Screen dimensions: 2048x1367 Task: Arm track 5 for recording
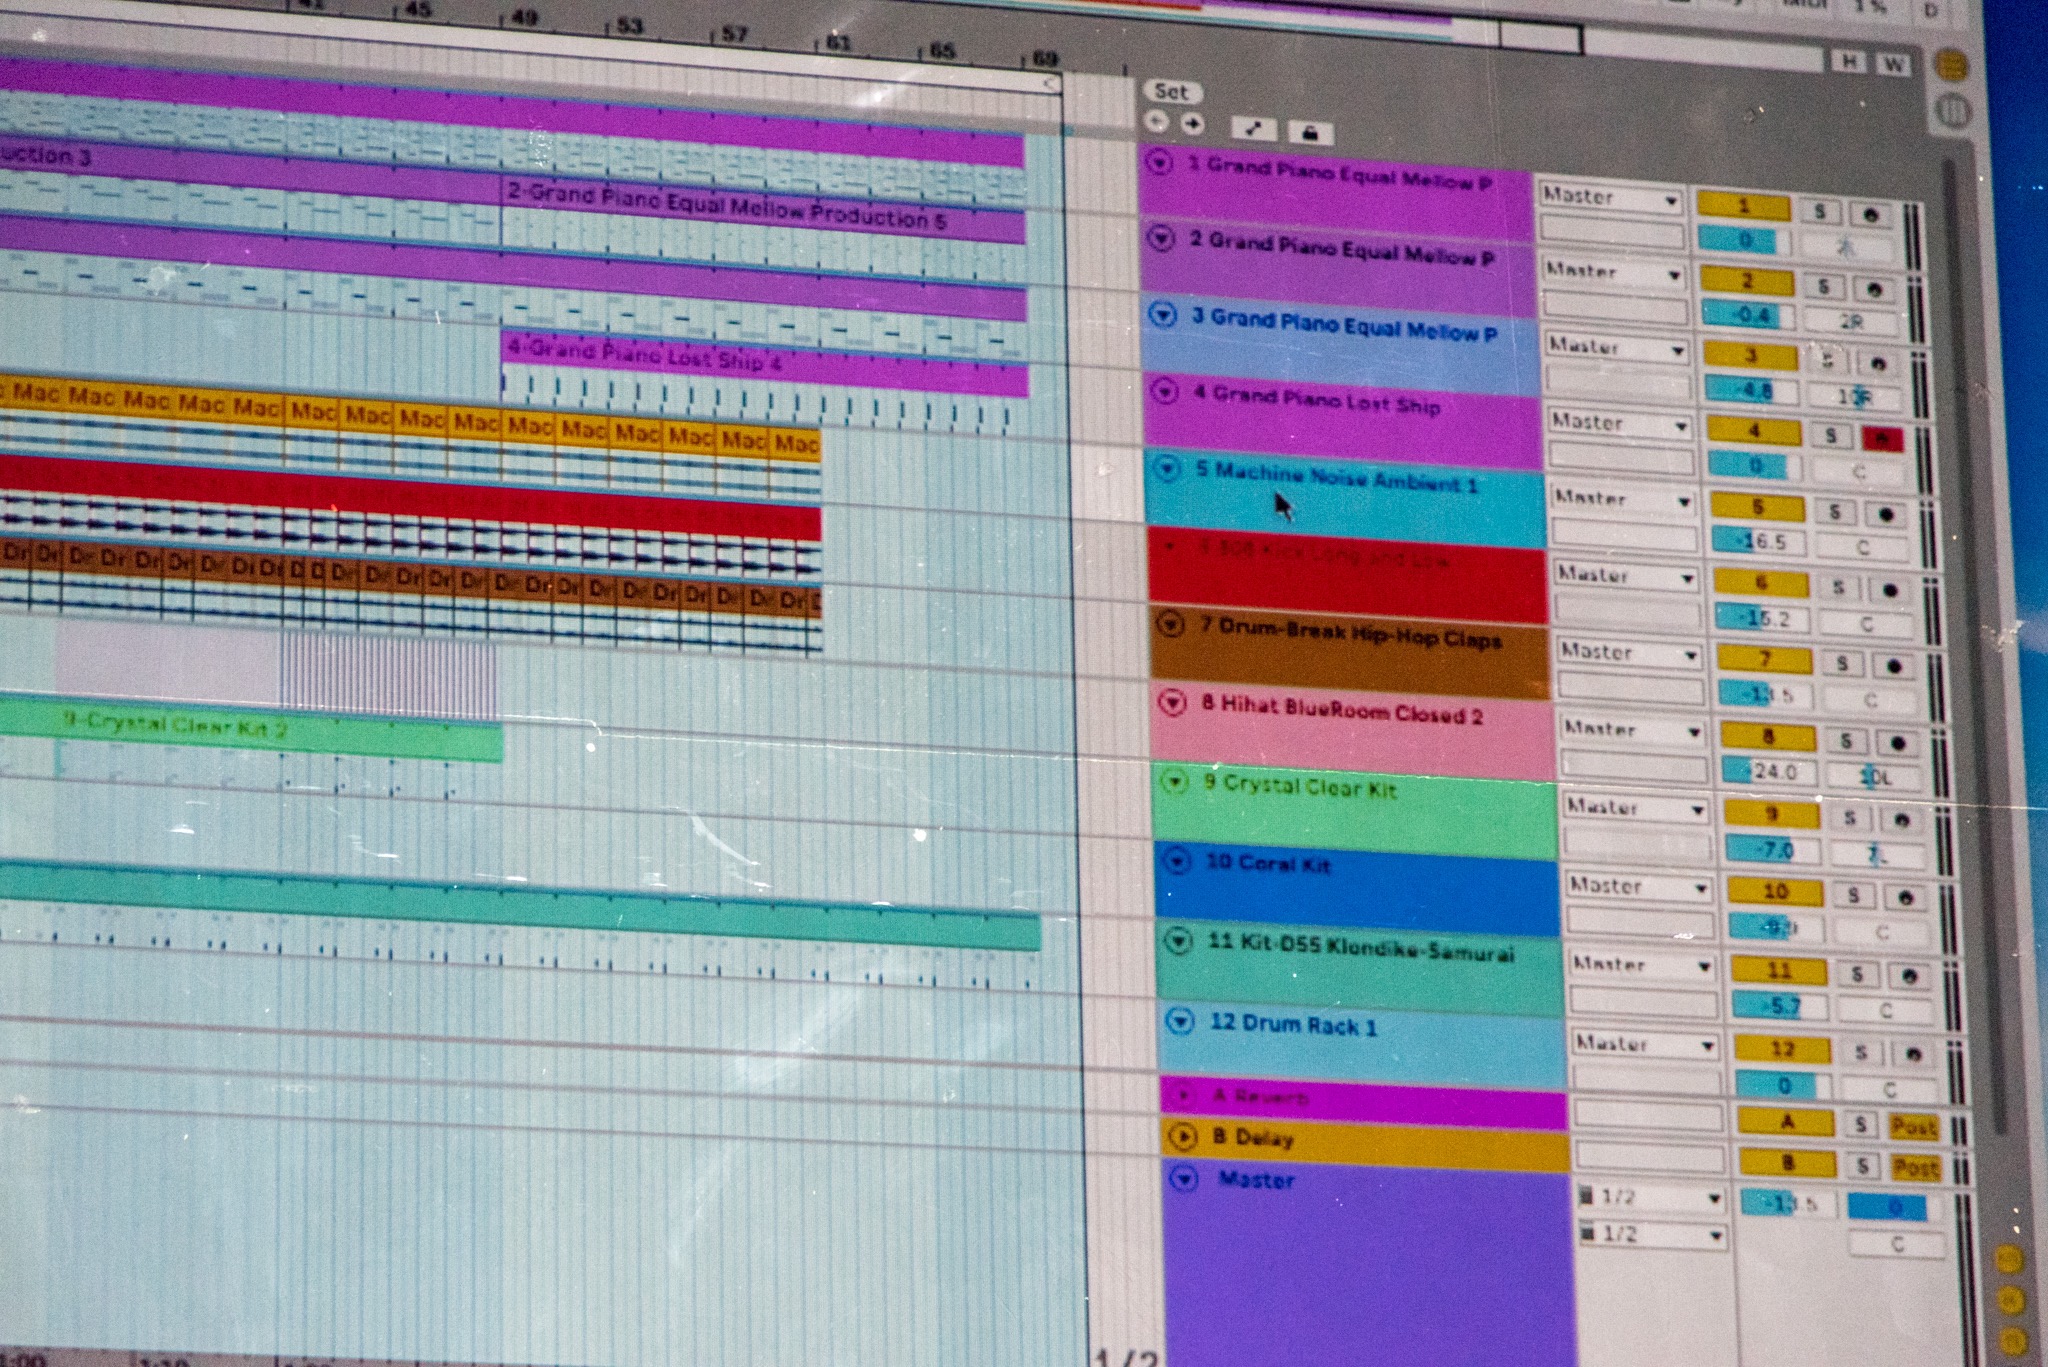click(1886, 514)
